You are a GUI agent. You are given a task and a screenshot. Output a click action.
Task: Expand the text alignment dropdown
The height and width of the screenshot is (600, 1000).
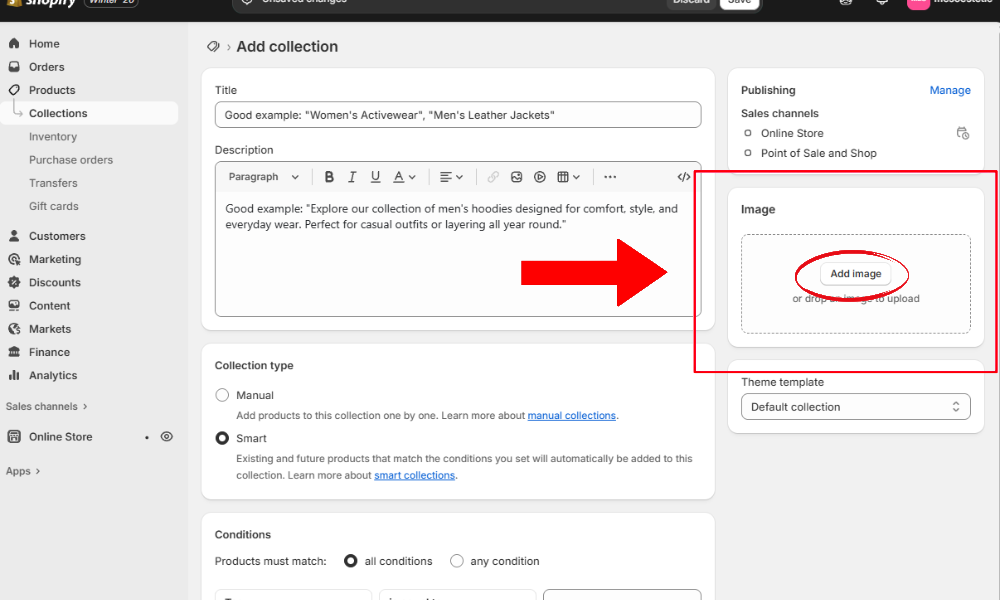pos(452,177)
